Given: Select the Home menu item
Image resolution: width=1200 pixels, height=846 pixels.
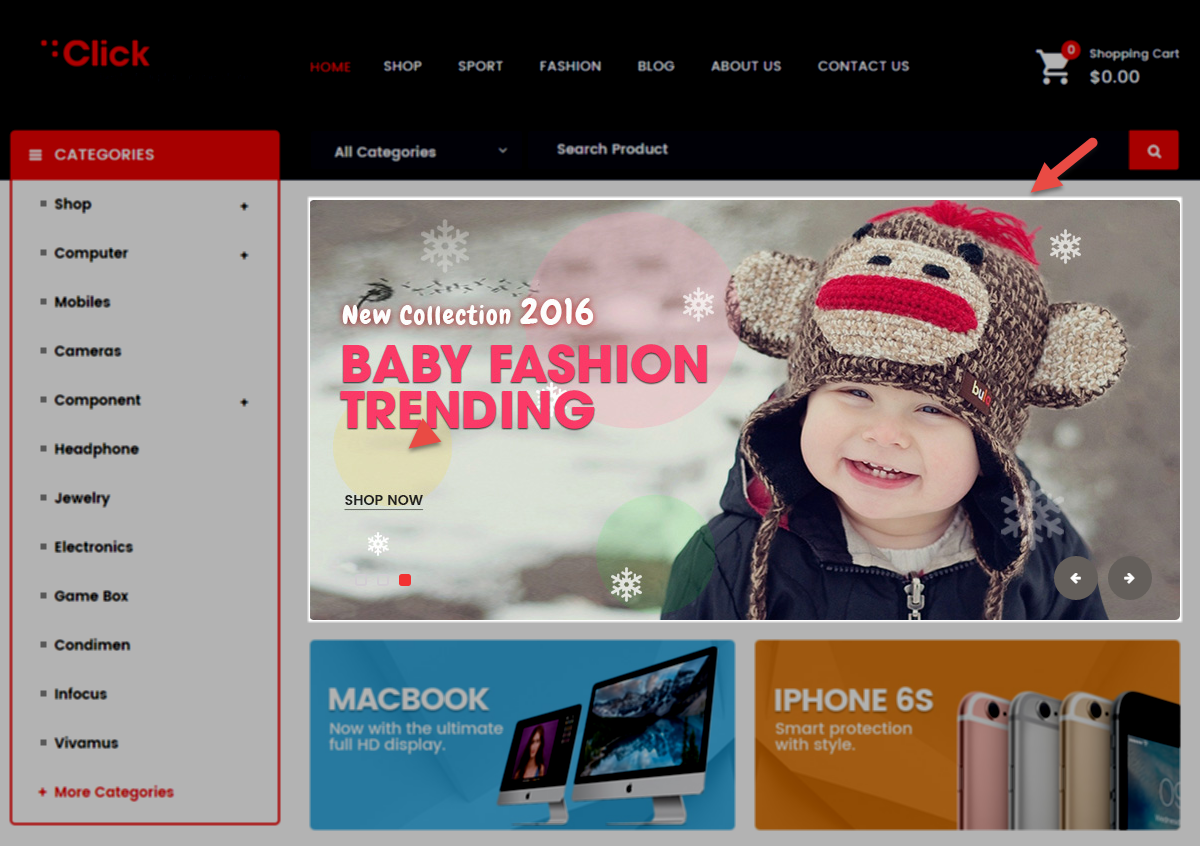Looking at the screenshot, I should pos(330,67).
